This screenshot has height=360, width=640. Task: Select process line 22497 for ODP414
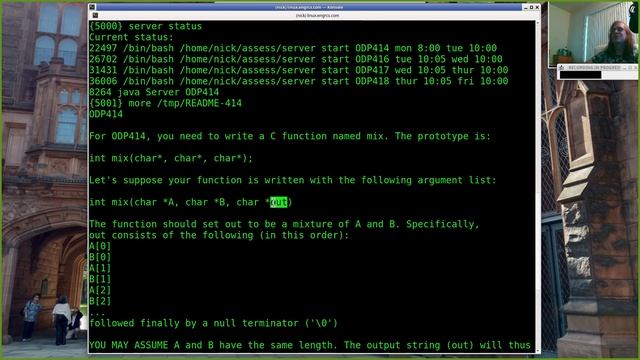tap(293, 48)
